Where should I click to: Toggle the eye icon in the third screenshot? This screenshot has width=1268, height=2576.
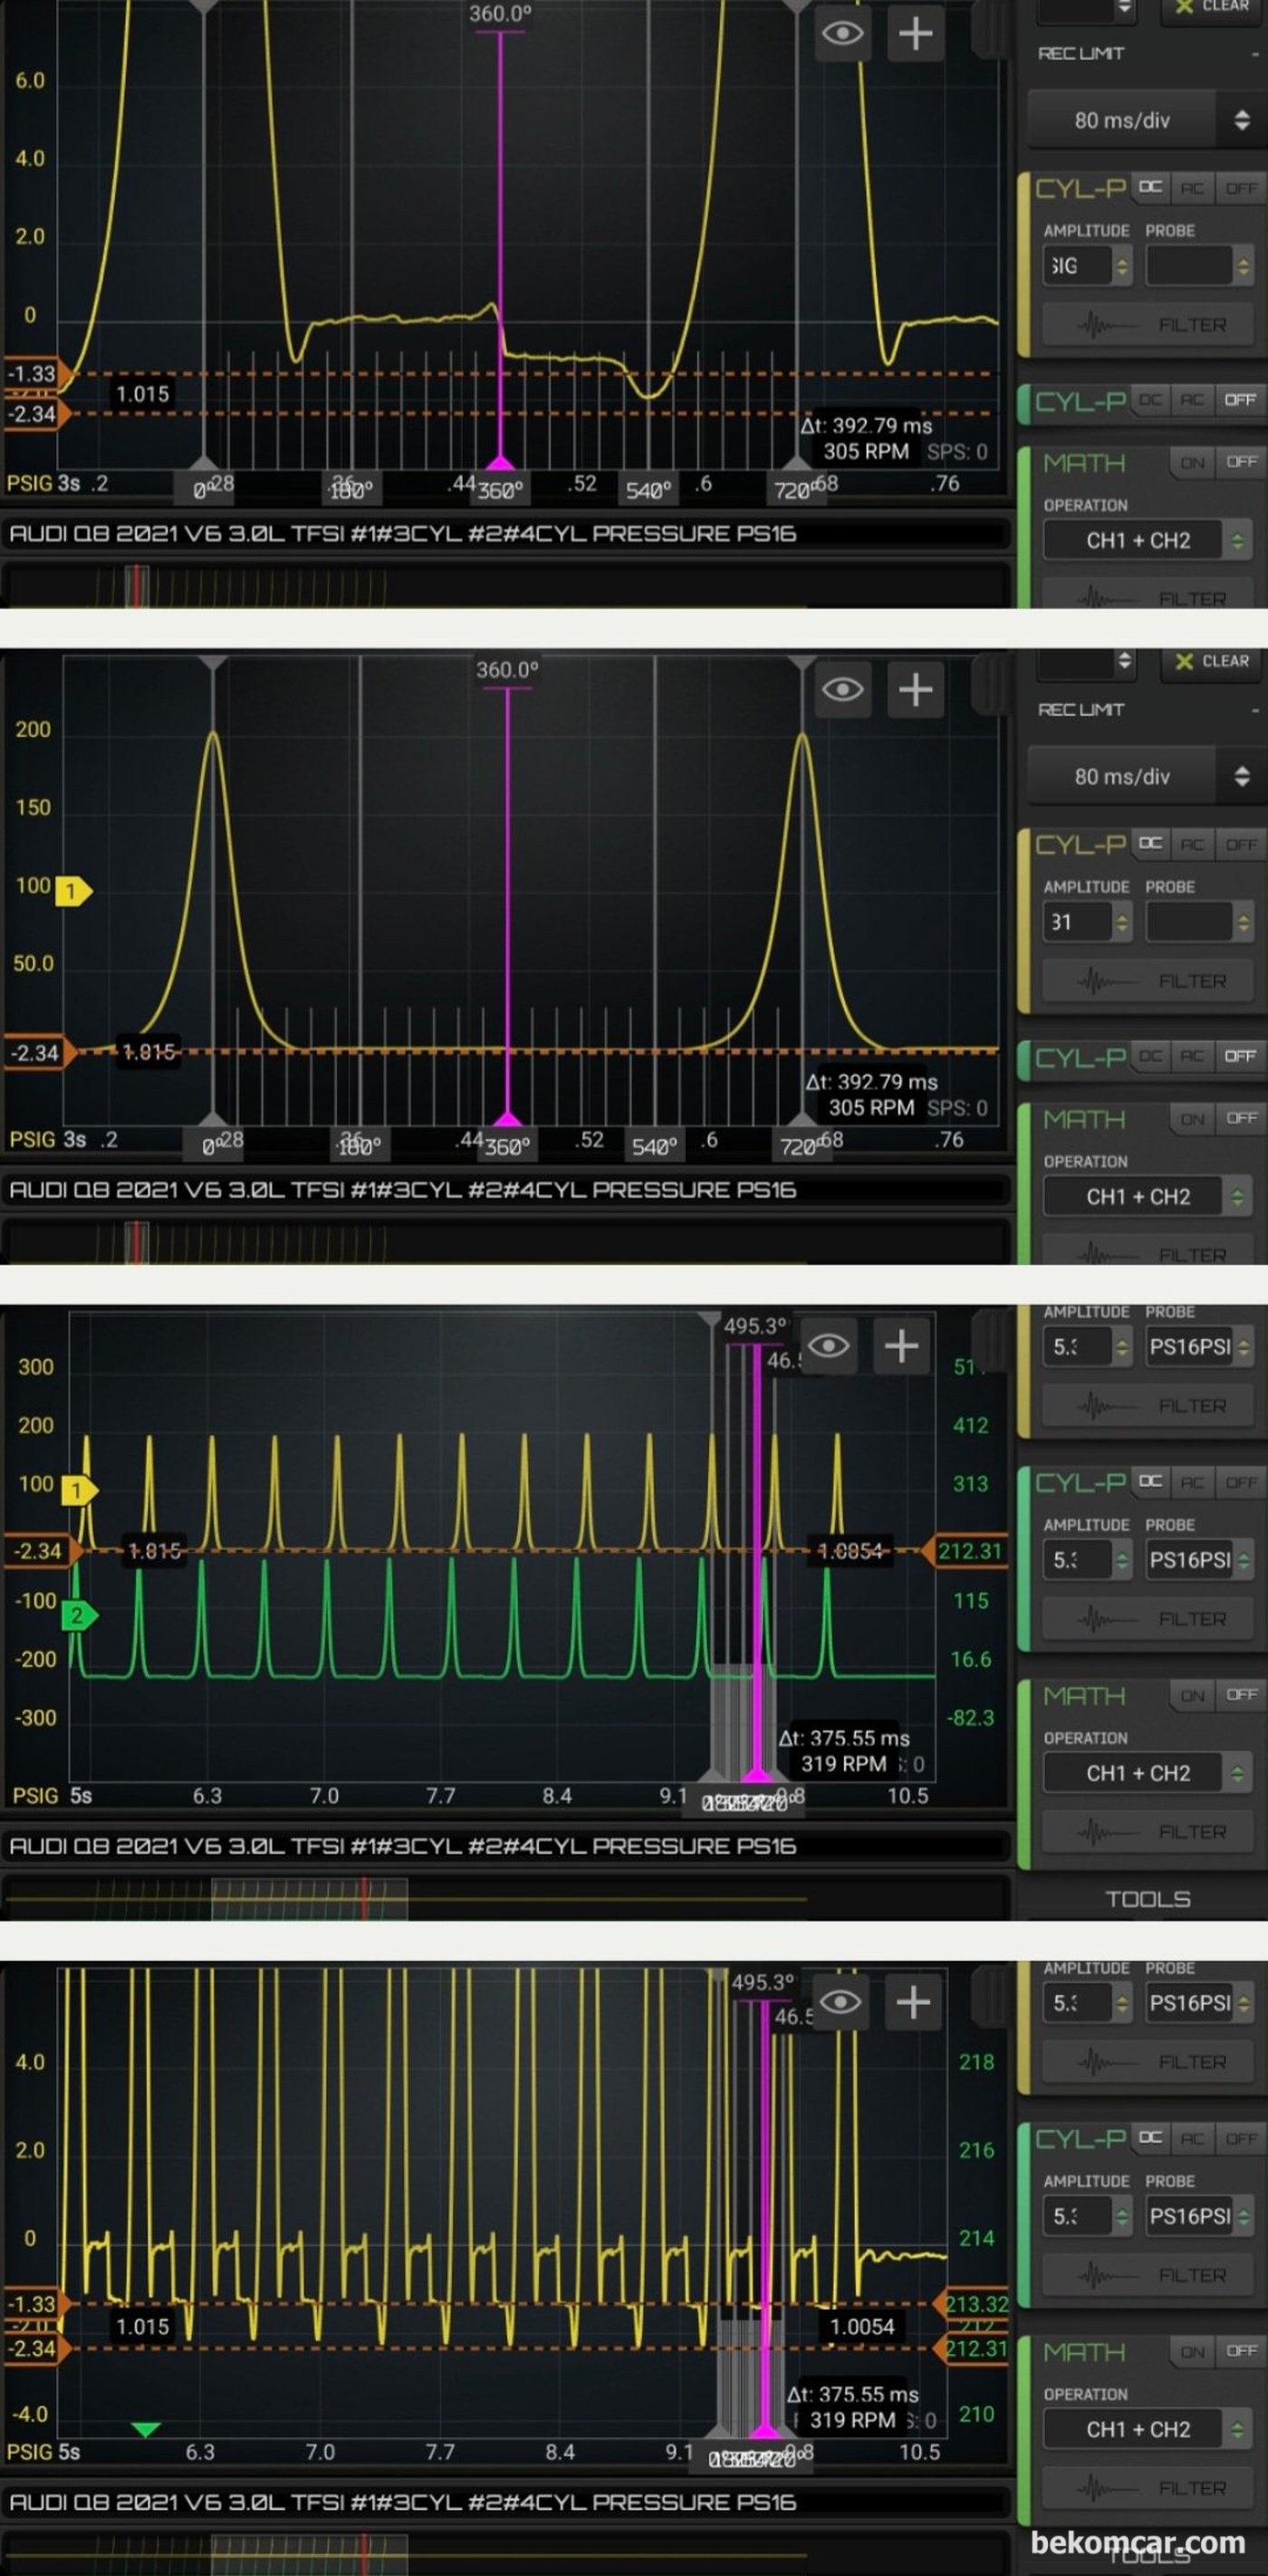(x=829, y=1346)
